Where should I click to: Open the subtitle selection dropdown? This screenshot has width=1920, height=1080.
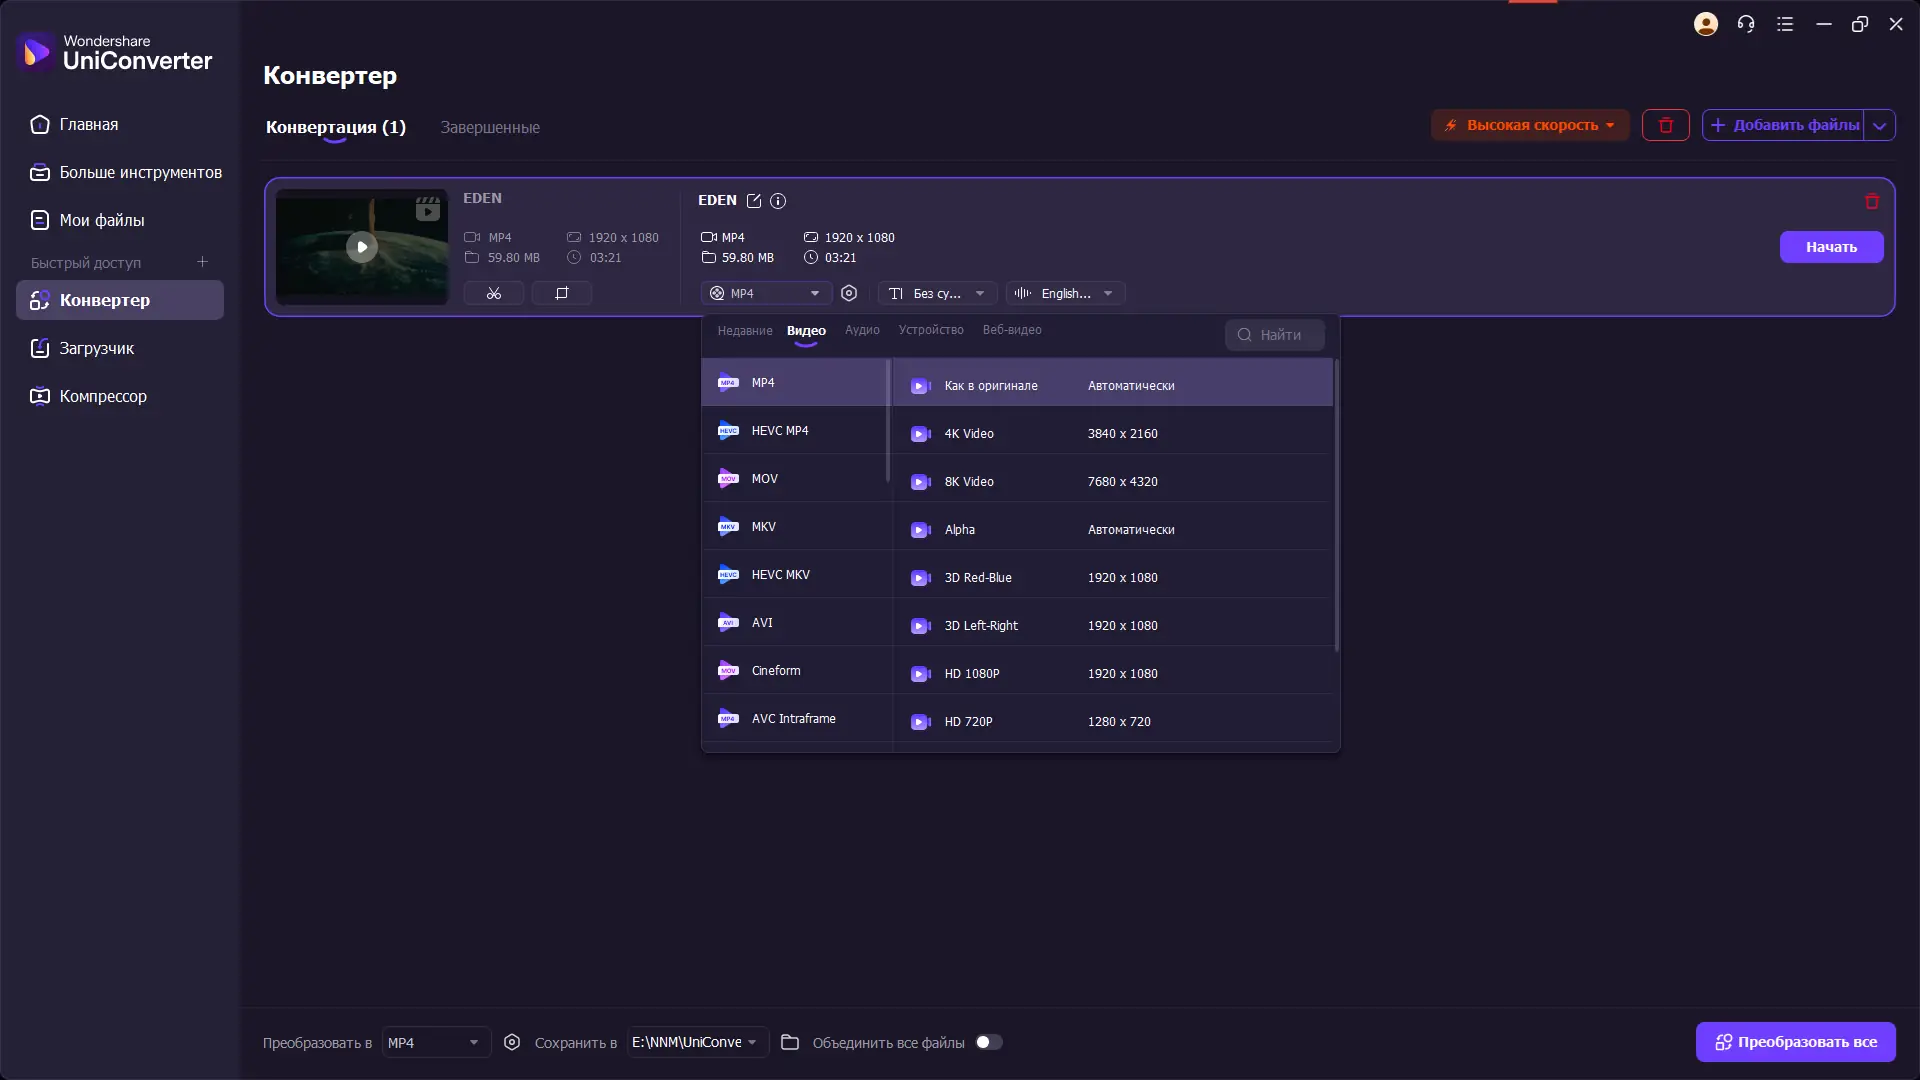point(937,293)
